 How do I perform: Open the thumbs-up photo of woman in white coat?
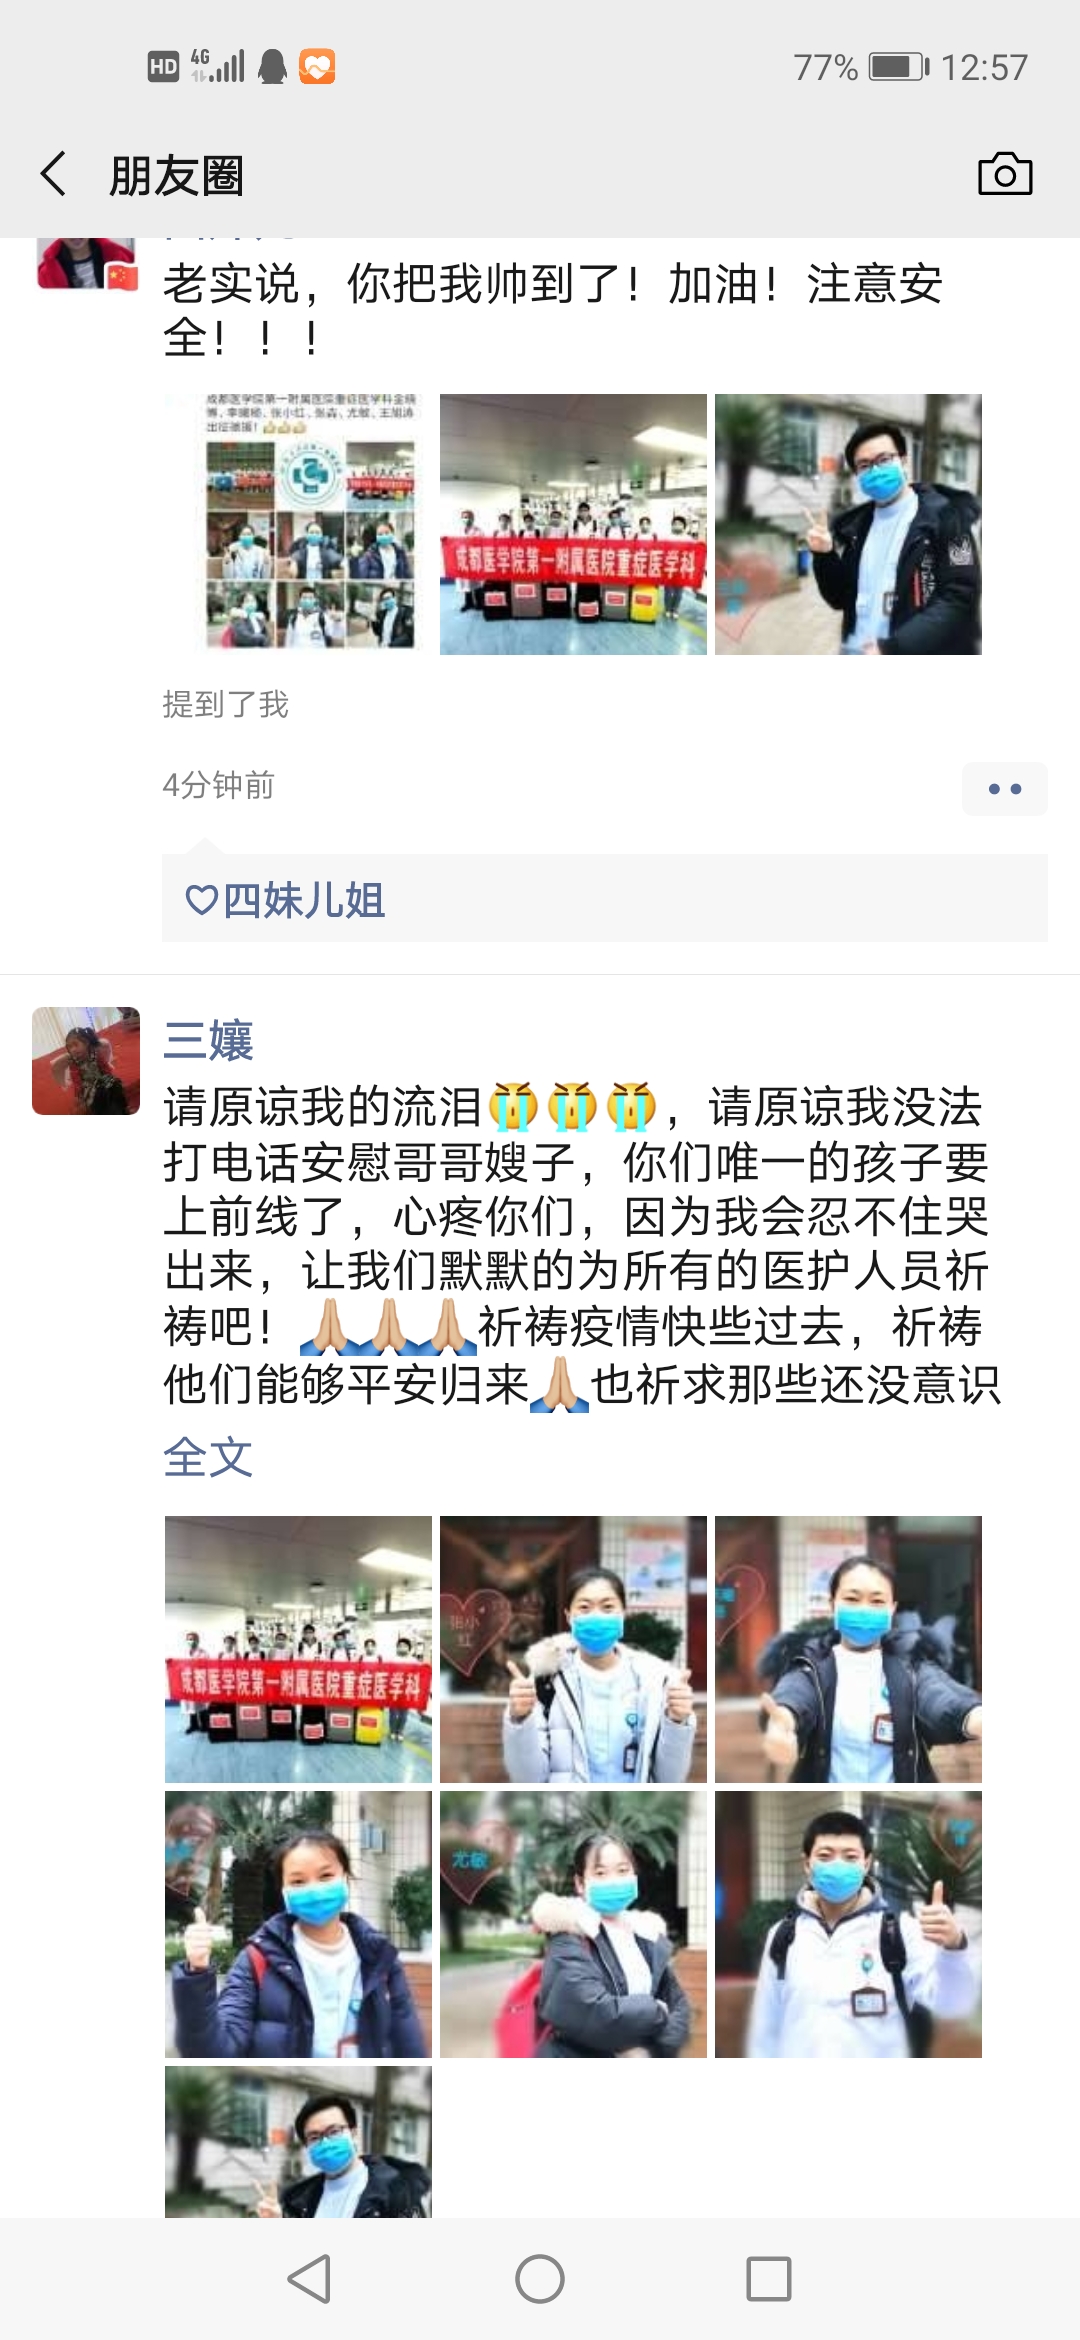[573, 1649]
